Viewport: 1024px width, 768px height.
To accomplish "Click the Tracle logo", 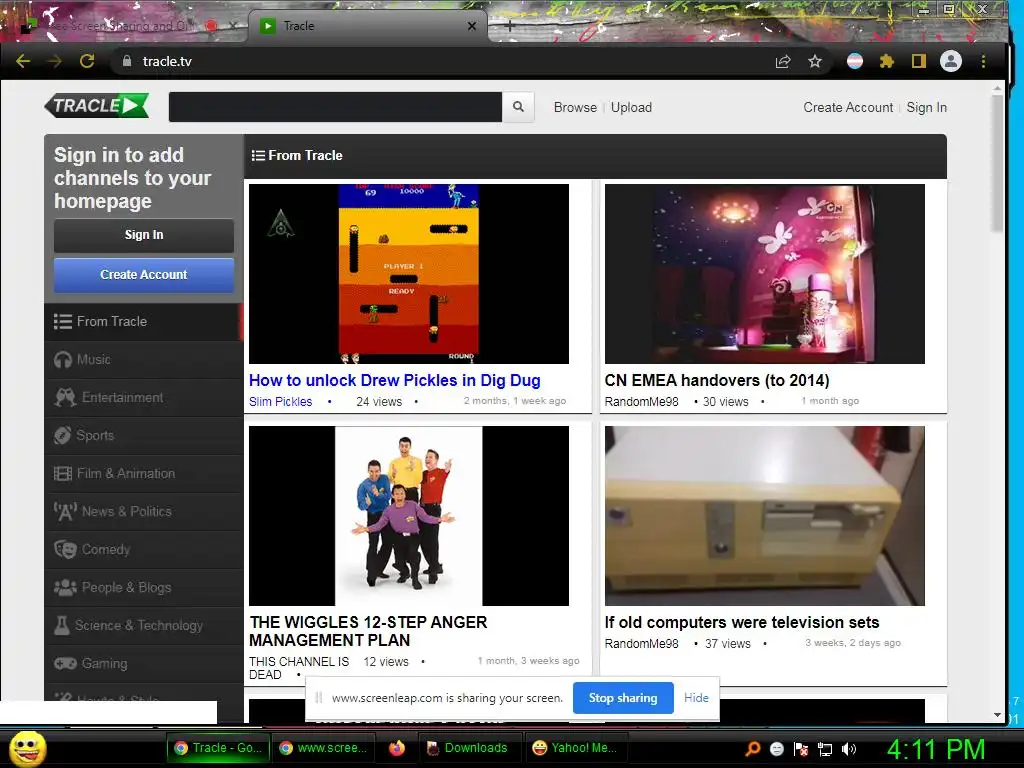I will pyautogui.click(x=97, y=105).
